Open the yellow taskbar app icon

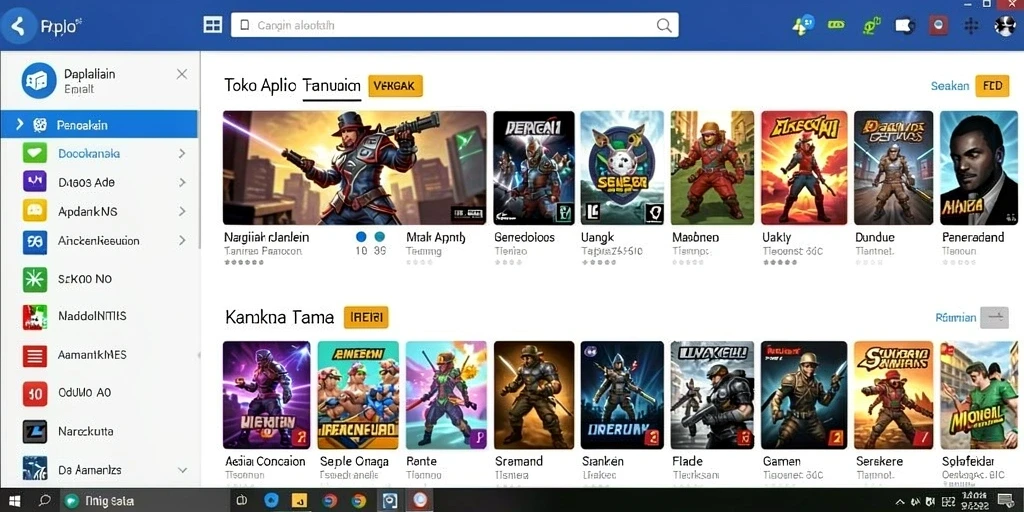[299, 501]
